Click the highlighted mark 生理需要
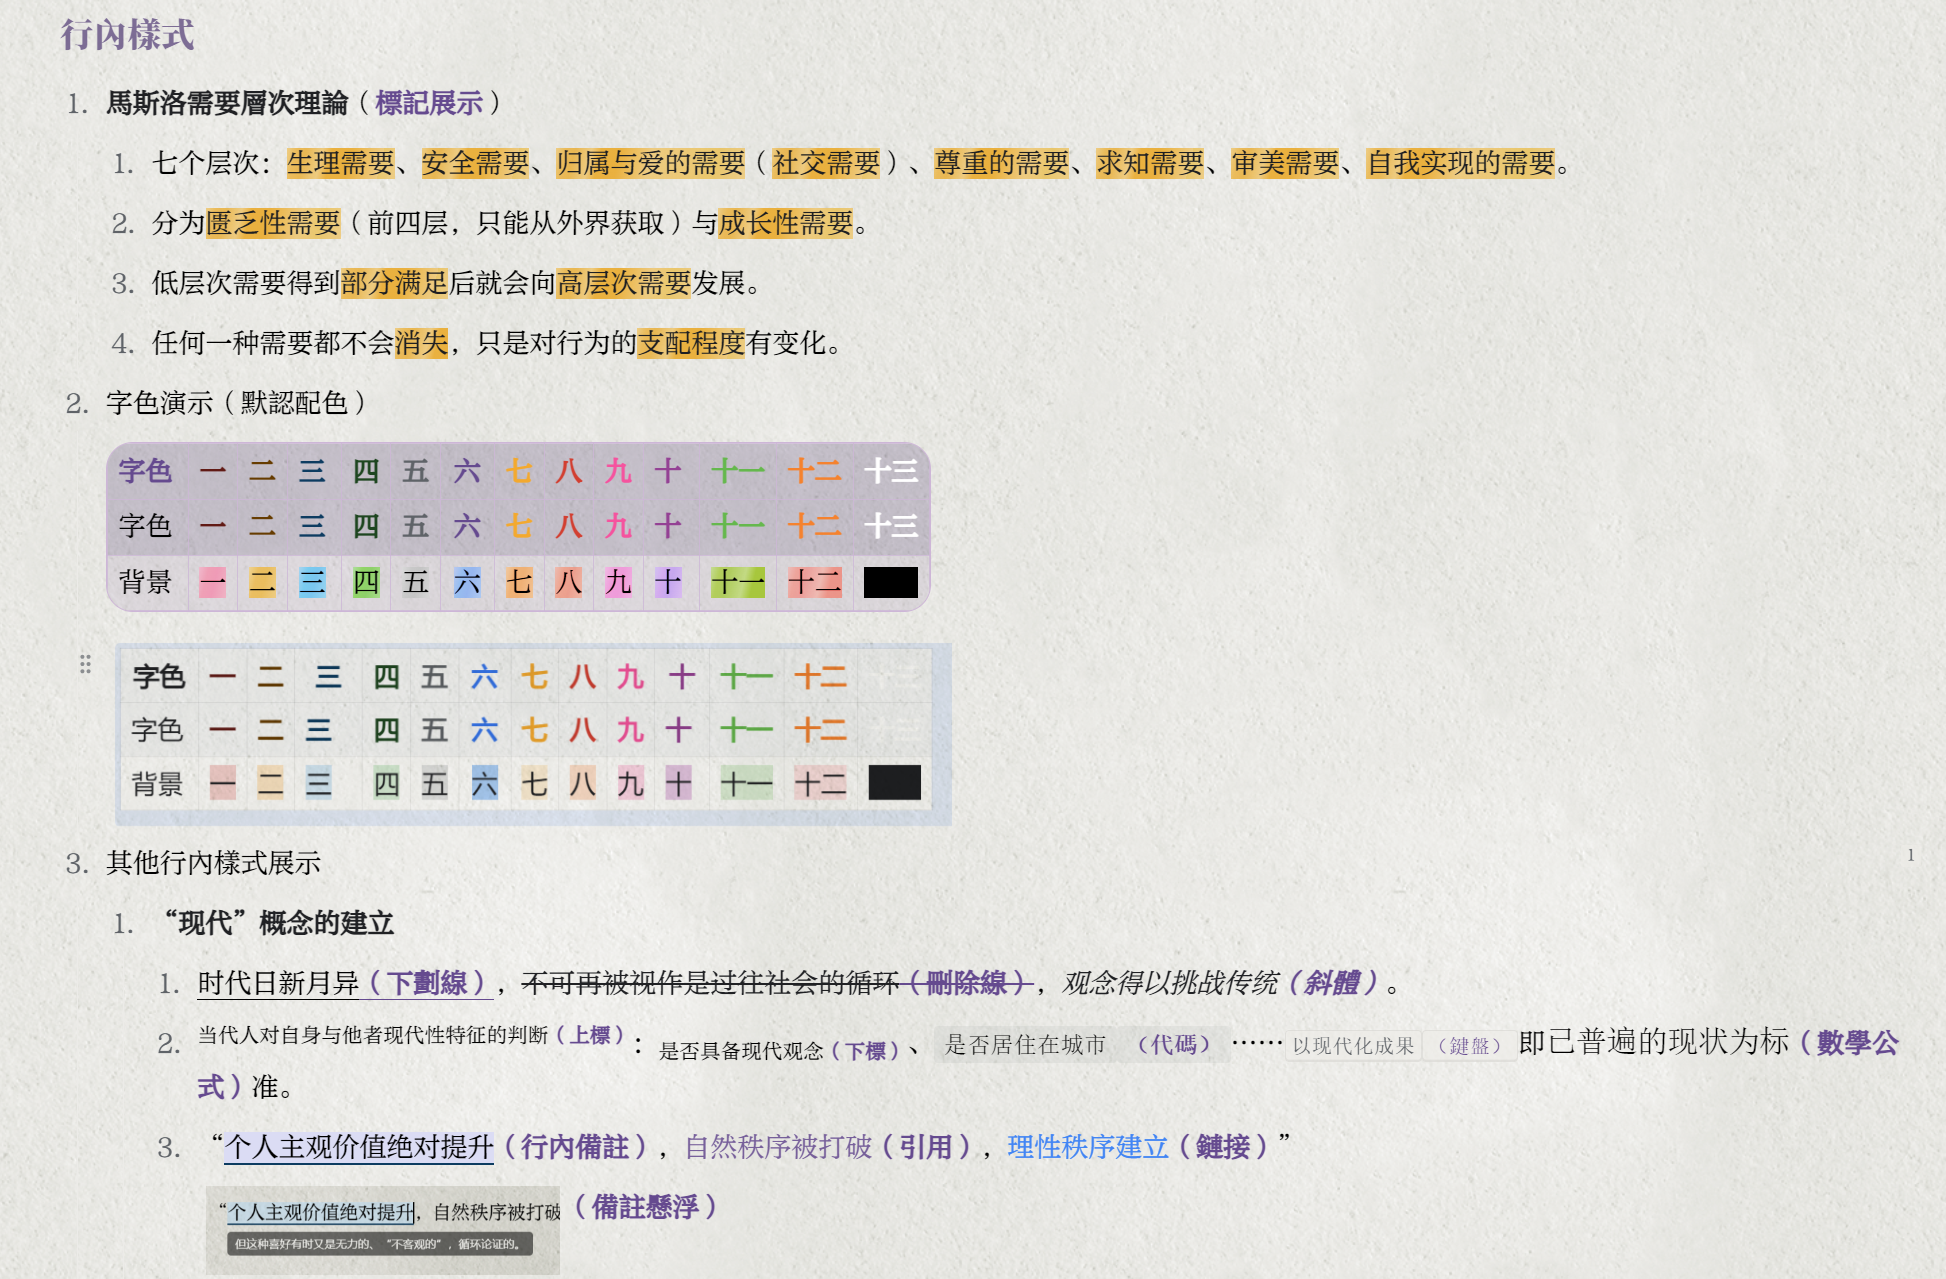The width and height of the screenshot is (1946, 1279). point(340,163)
